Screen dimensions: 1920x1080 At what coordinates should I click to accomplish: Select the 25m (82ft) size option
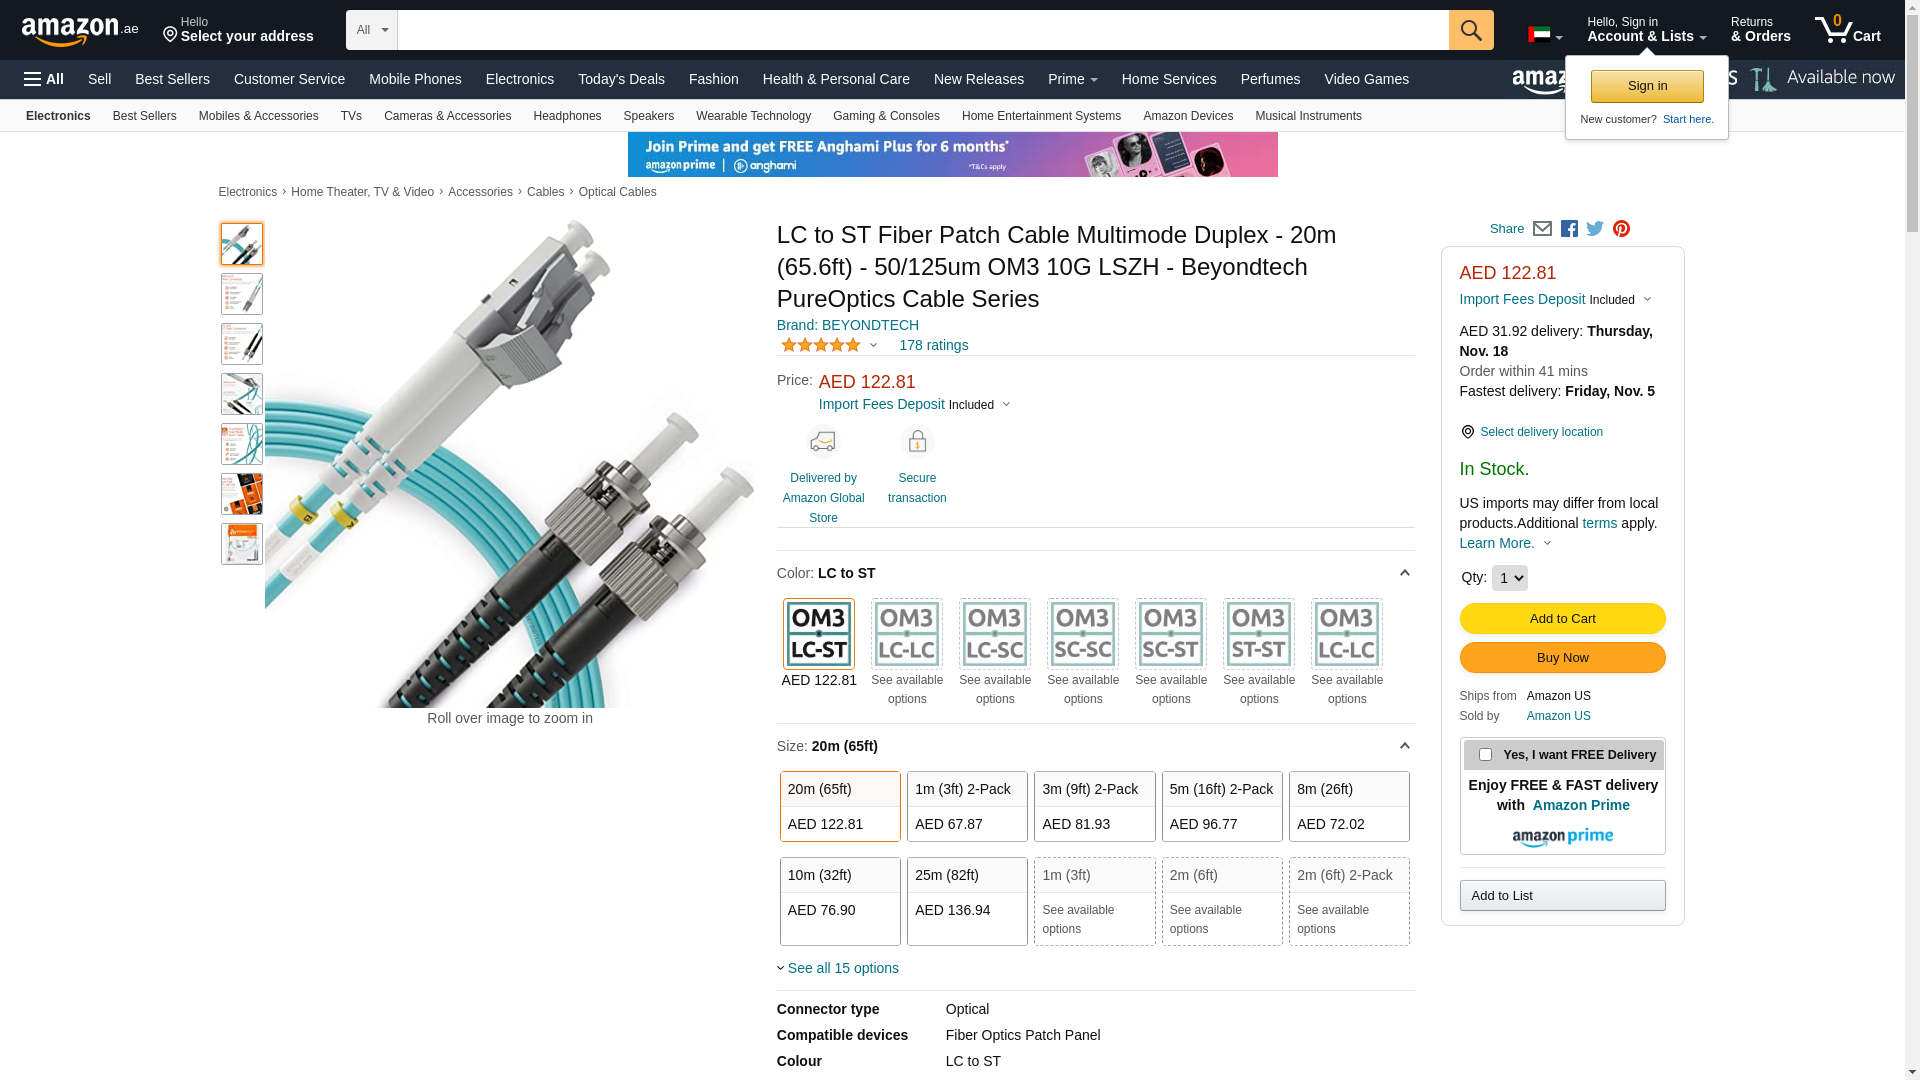pos(967,901)
